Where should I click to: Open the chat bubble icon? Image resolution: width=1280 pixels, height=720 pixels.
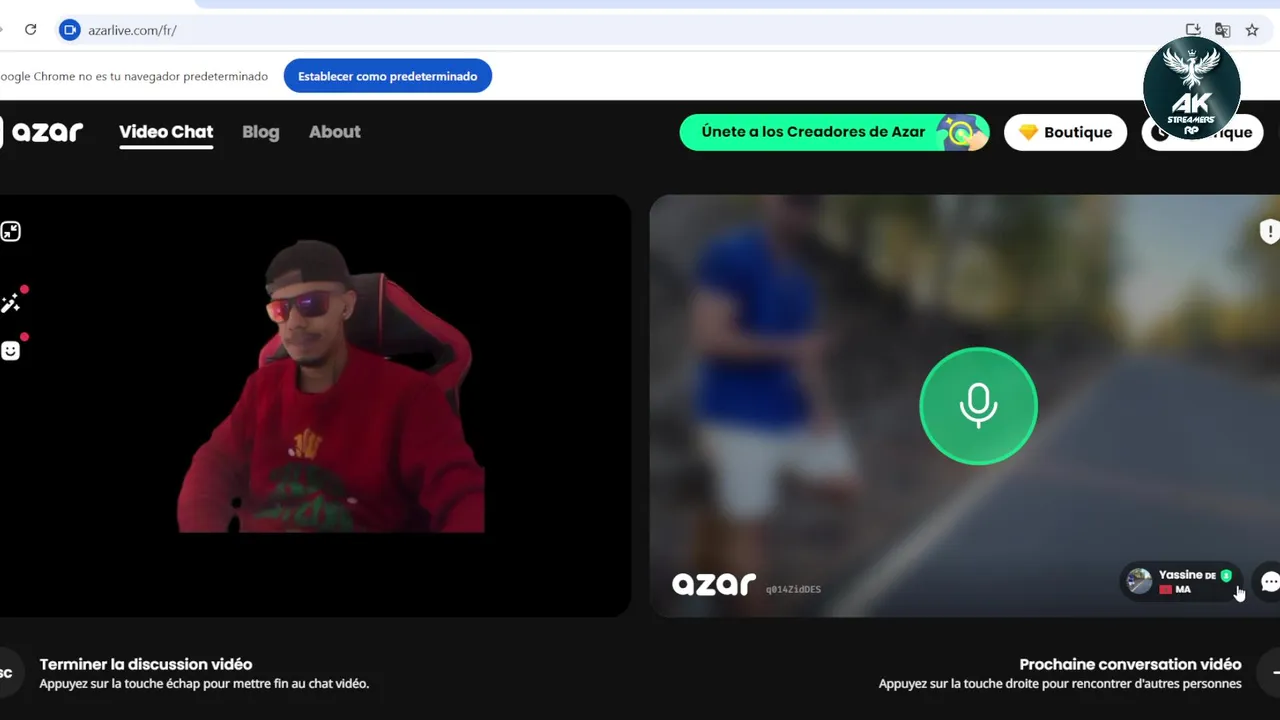[1269, 582]
